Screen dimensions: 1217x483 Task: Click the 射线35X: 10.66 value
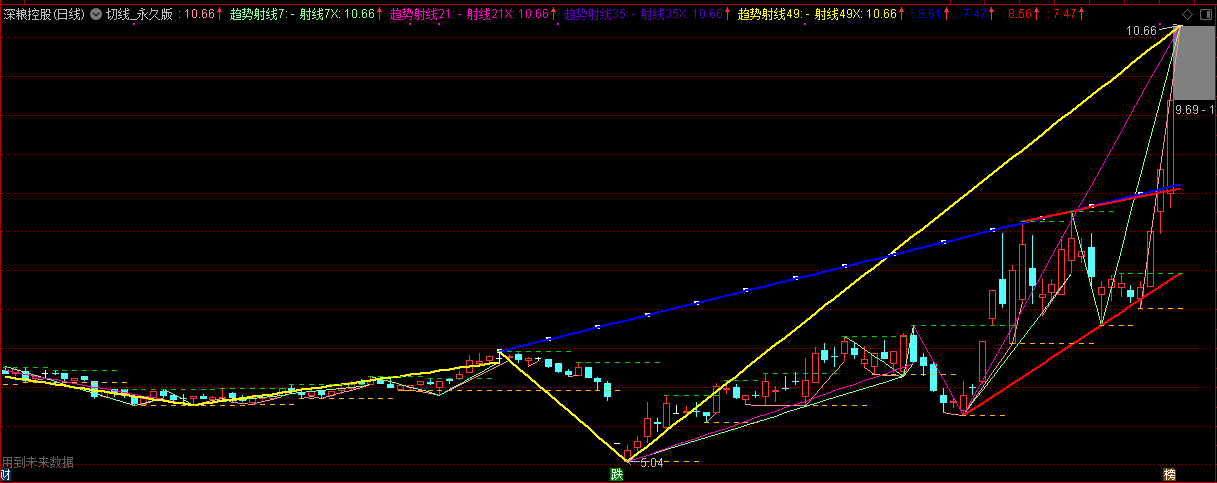tap(682, 14)
